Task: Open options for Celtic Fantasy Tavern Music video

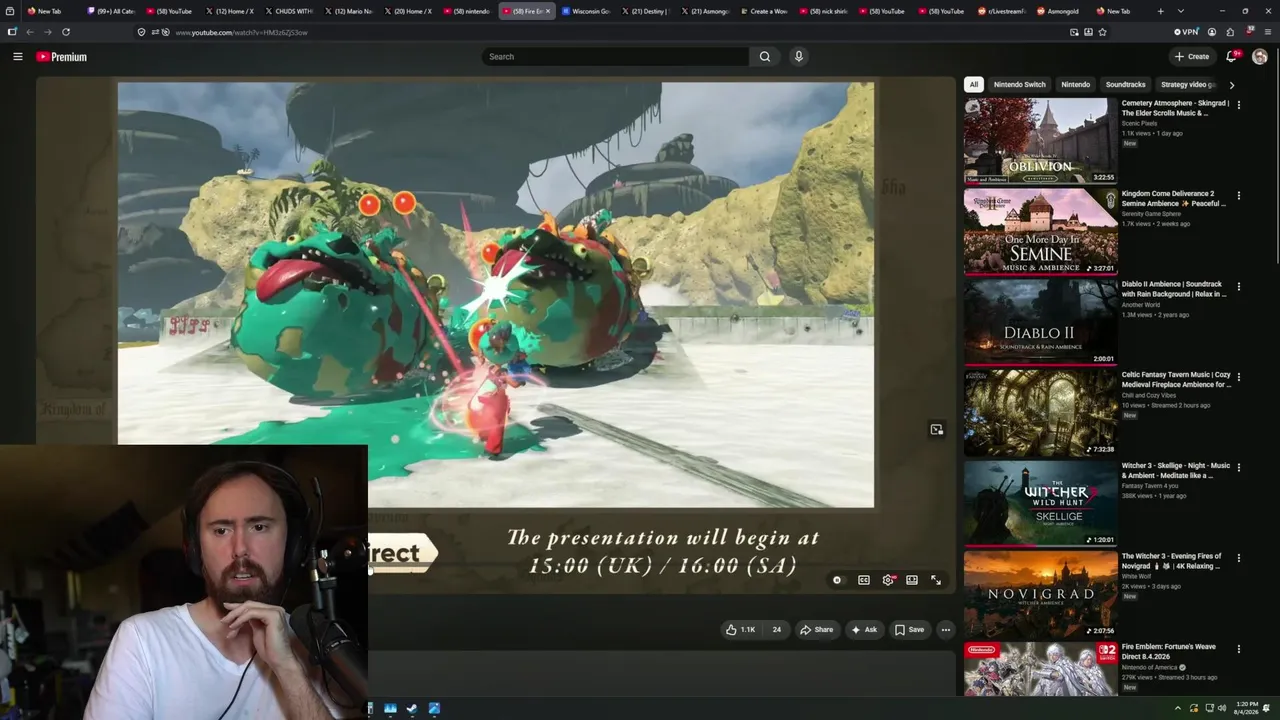Action: [1239, 377]
